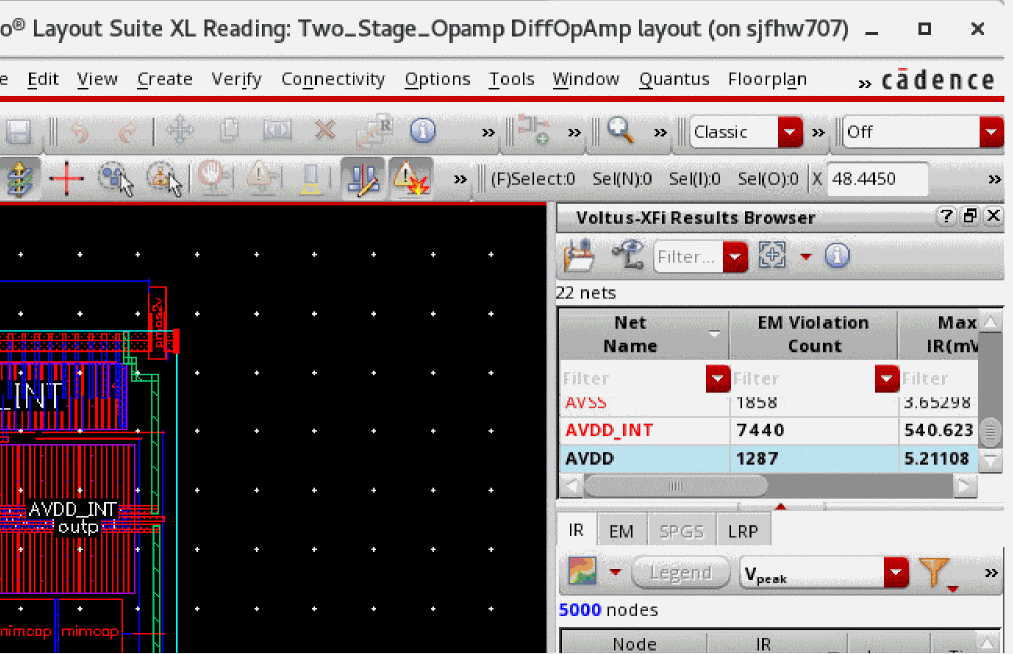Open the Properties info icon
Viewport: 1013px width, 654px height.
click(423, 131)
